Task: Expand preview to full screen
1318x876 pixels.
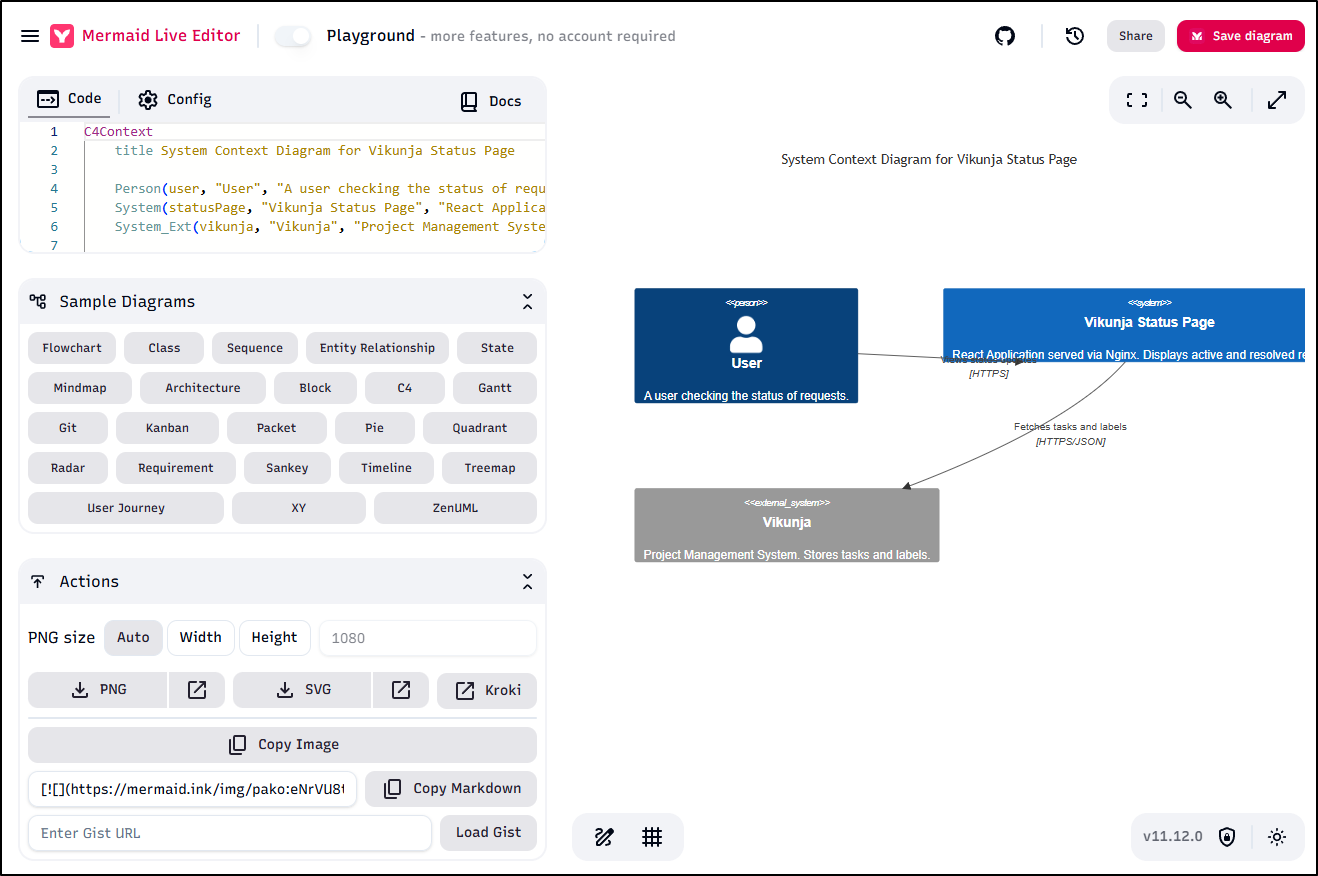Action: click(x=1277, y=100)
